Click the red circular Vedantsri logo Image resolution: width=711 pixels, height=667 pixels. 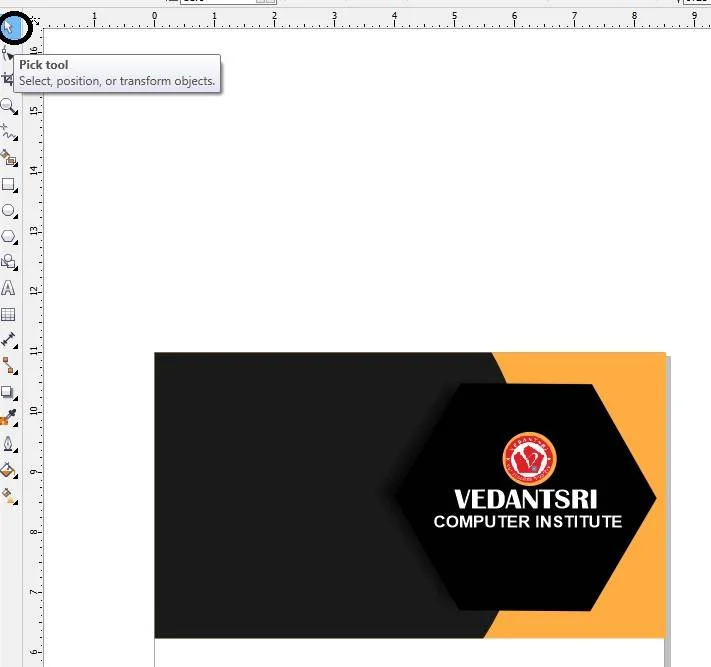tap(529, 459)
